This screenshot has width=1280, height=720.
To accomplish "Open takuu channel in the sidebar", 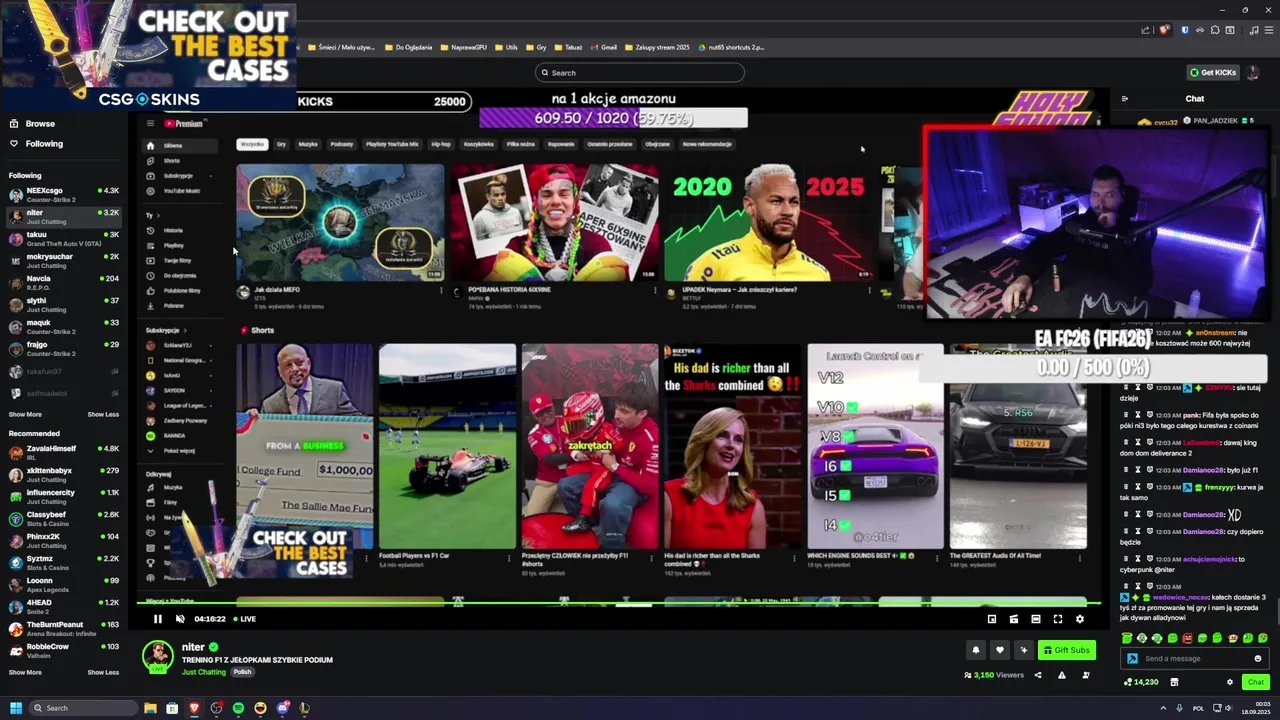I will [x=64, y=238].
